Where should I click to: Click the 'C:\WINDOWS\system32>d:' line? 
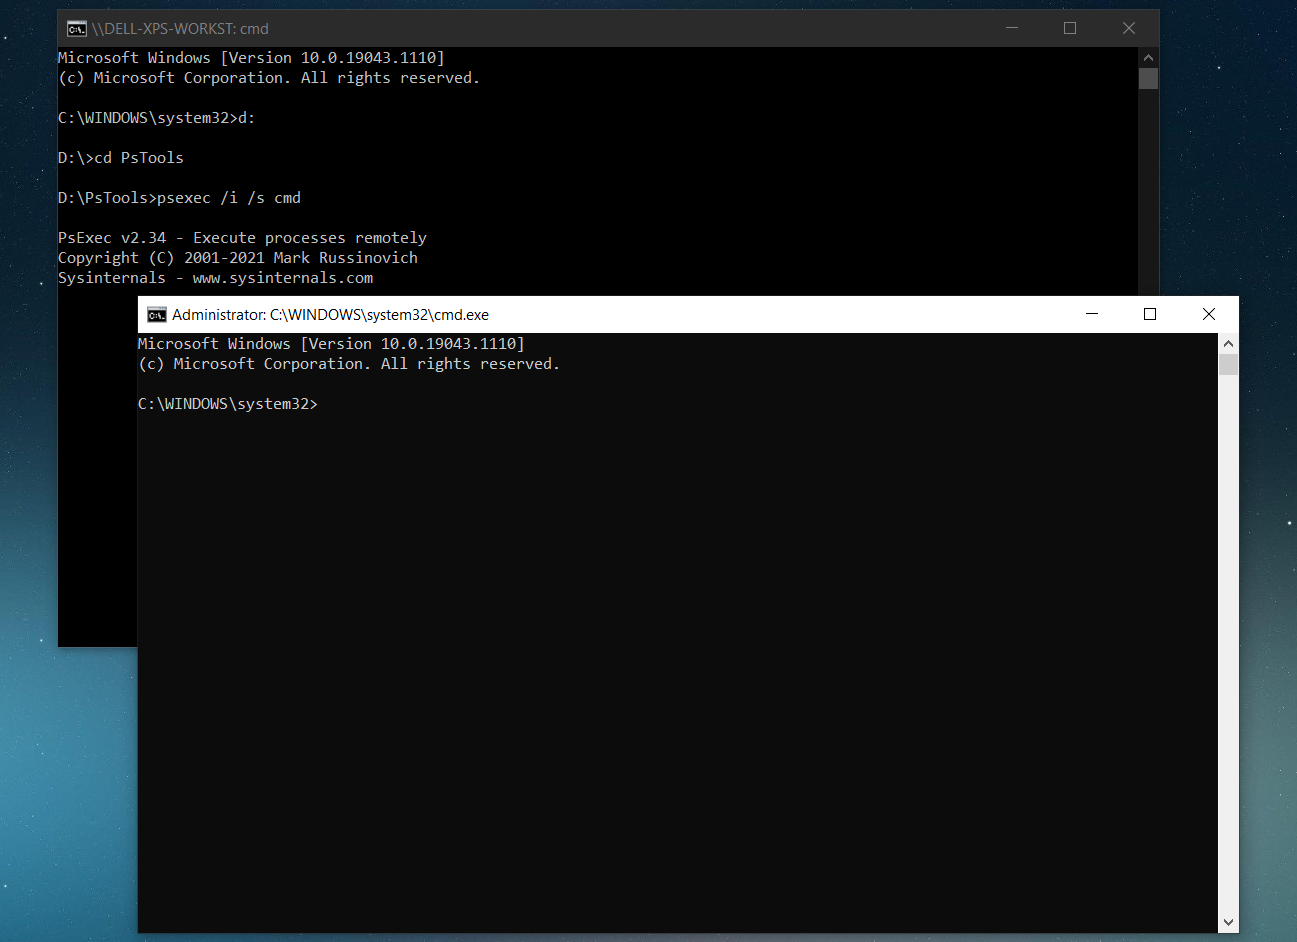click(x=157, y=118)
